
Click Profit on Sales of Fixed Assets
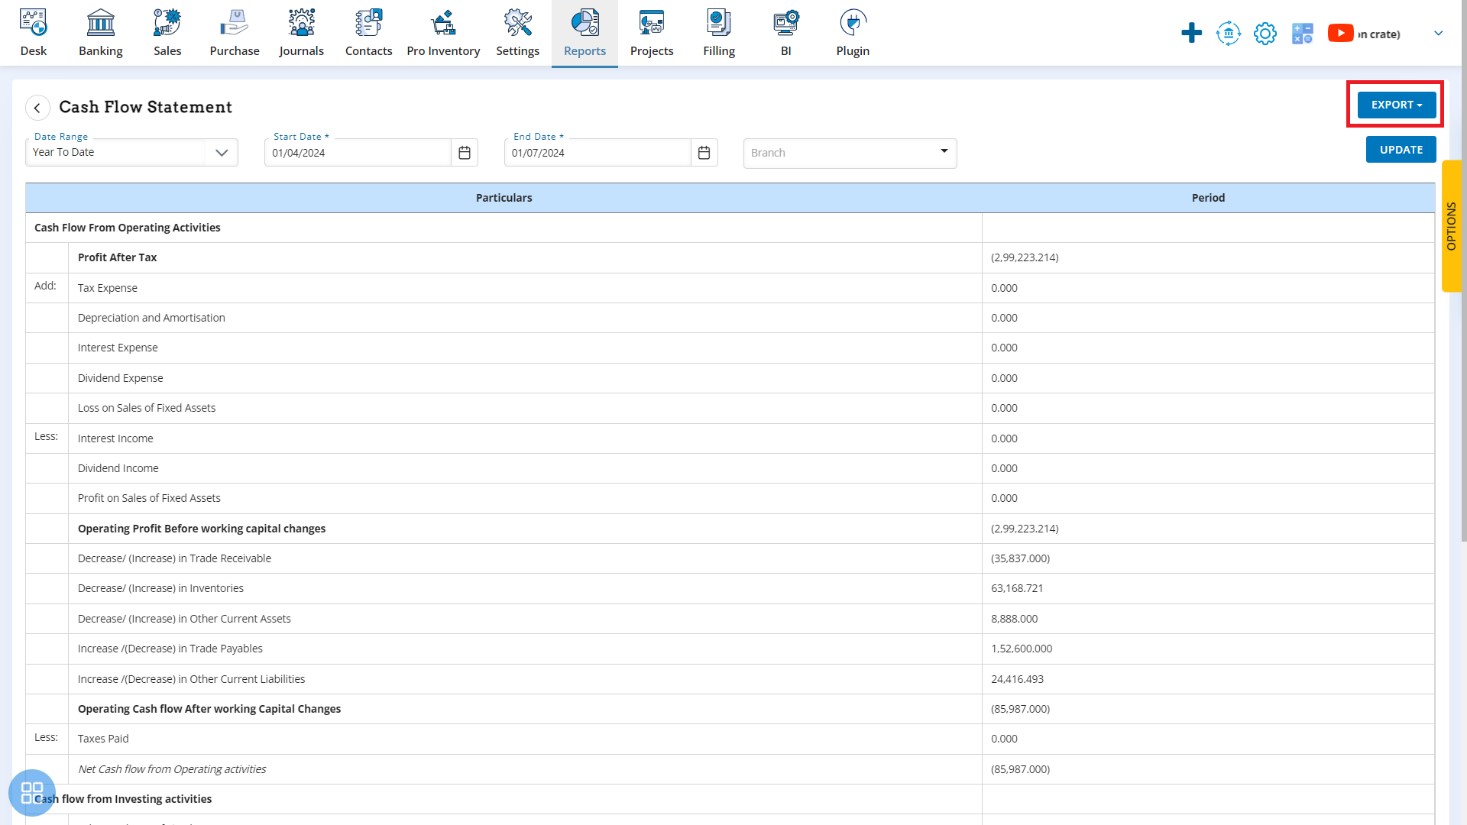point(149,498)
